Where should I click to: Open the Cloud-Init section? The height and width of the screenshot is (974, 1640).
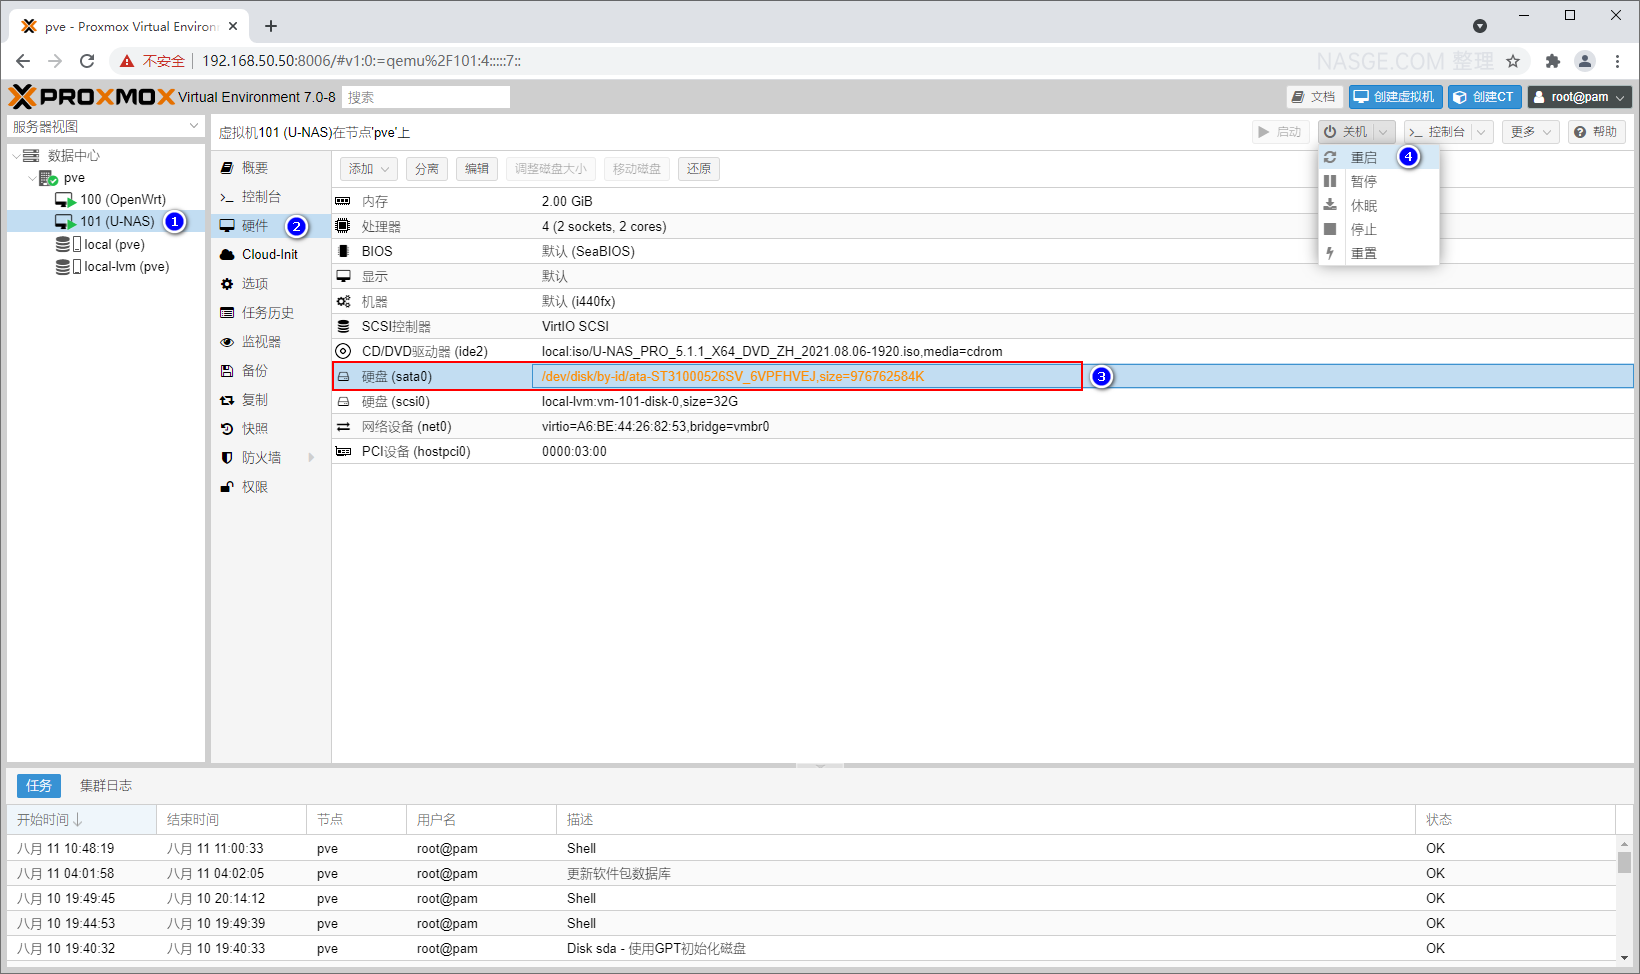pos(270,255)
